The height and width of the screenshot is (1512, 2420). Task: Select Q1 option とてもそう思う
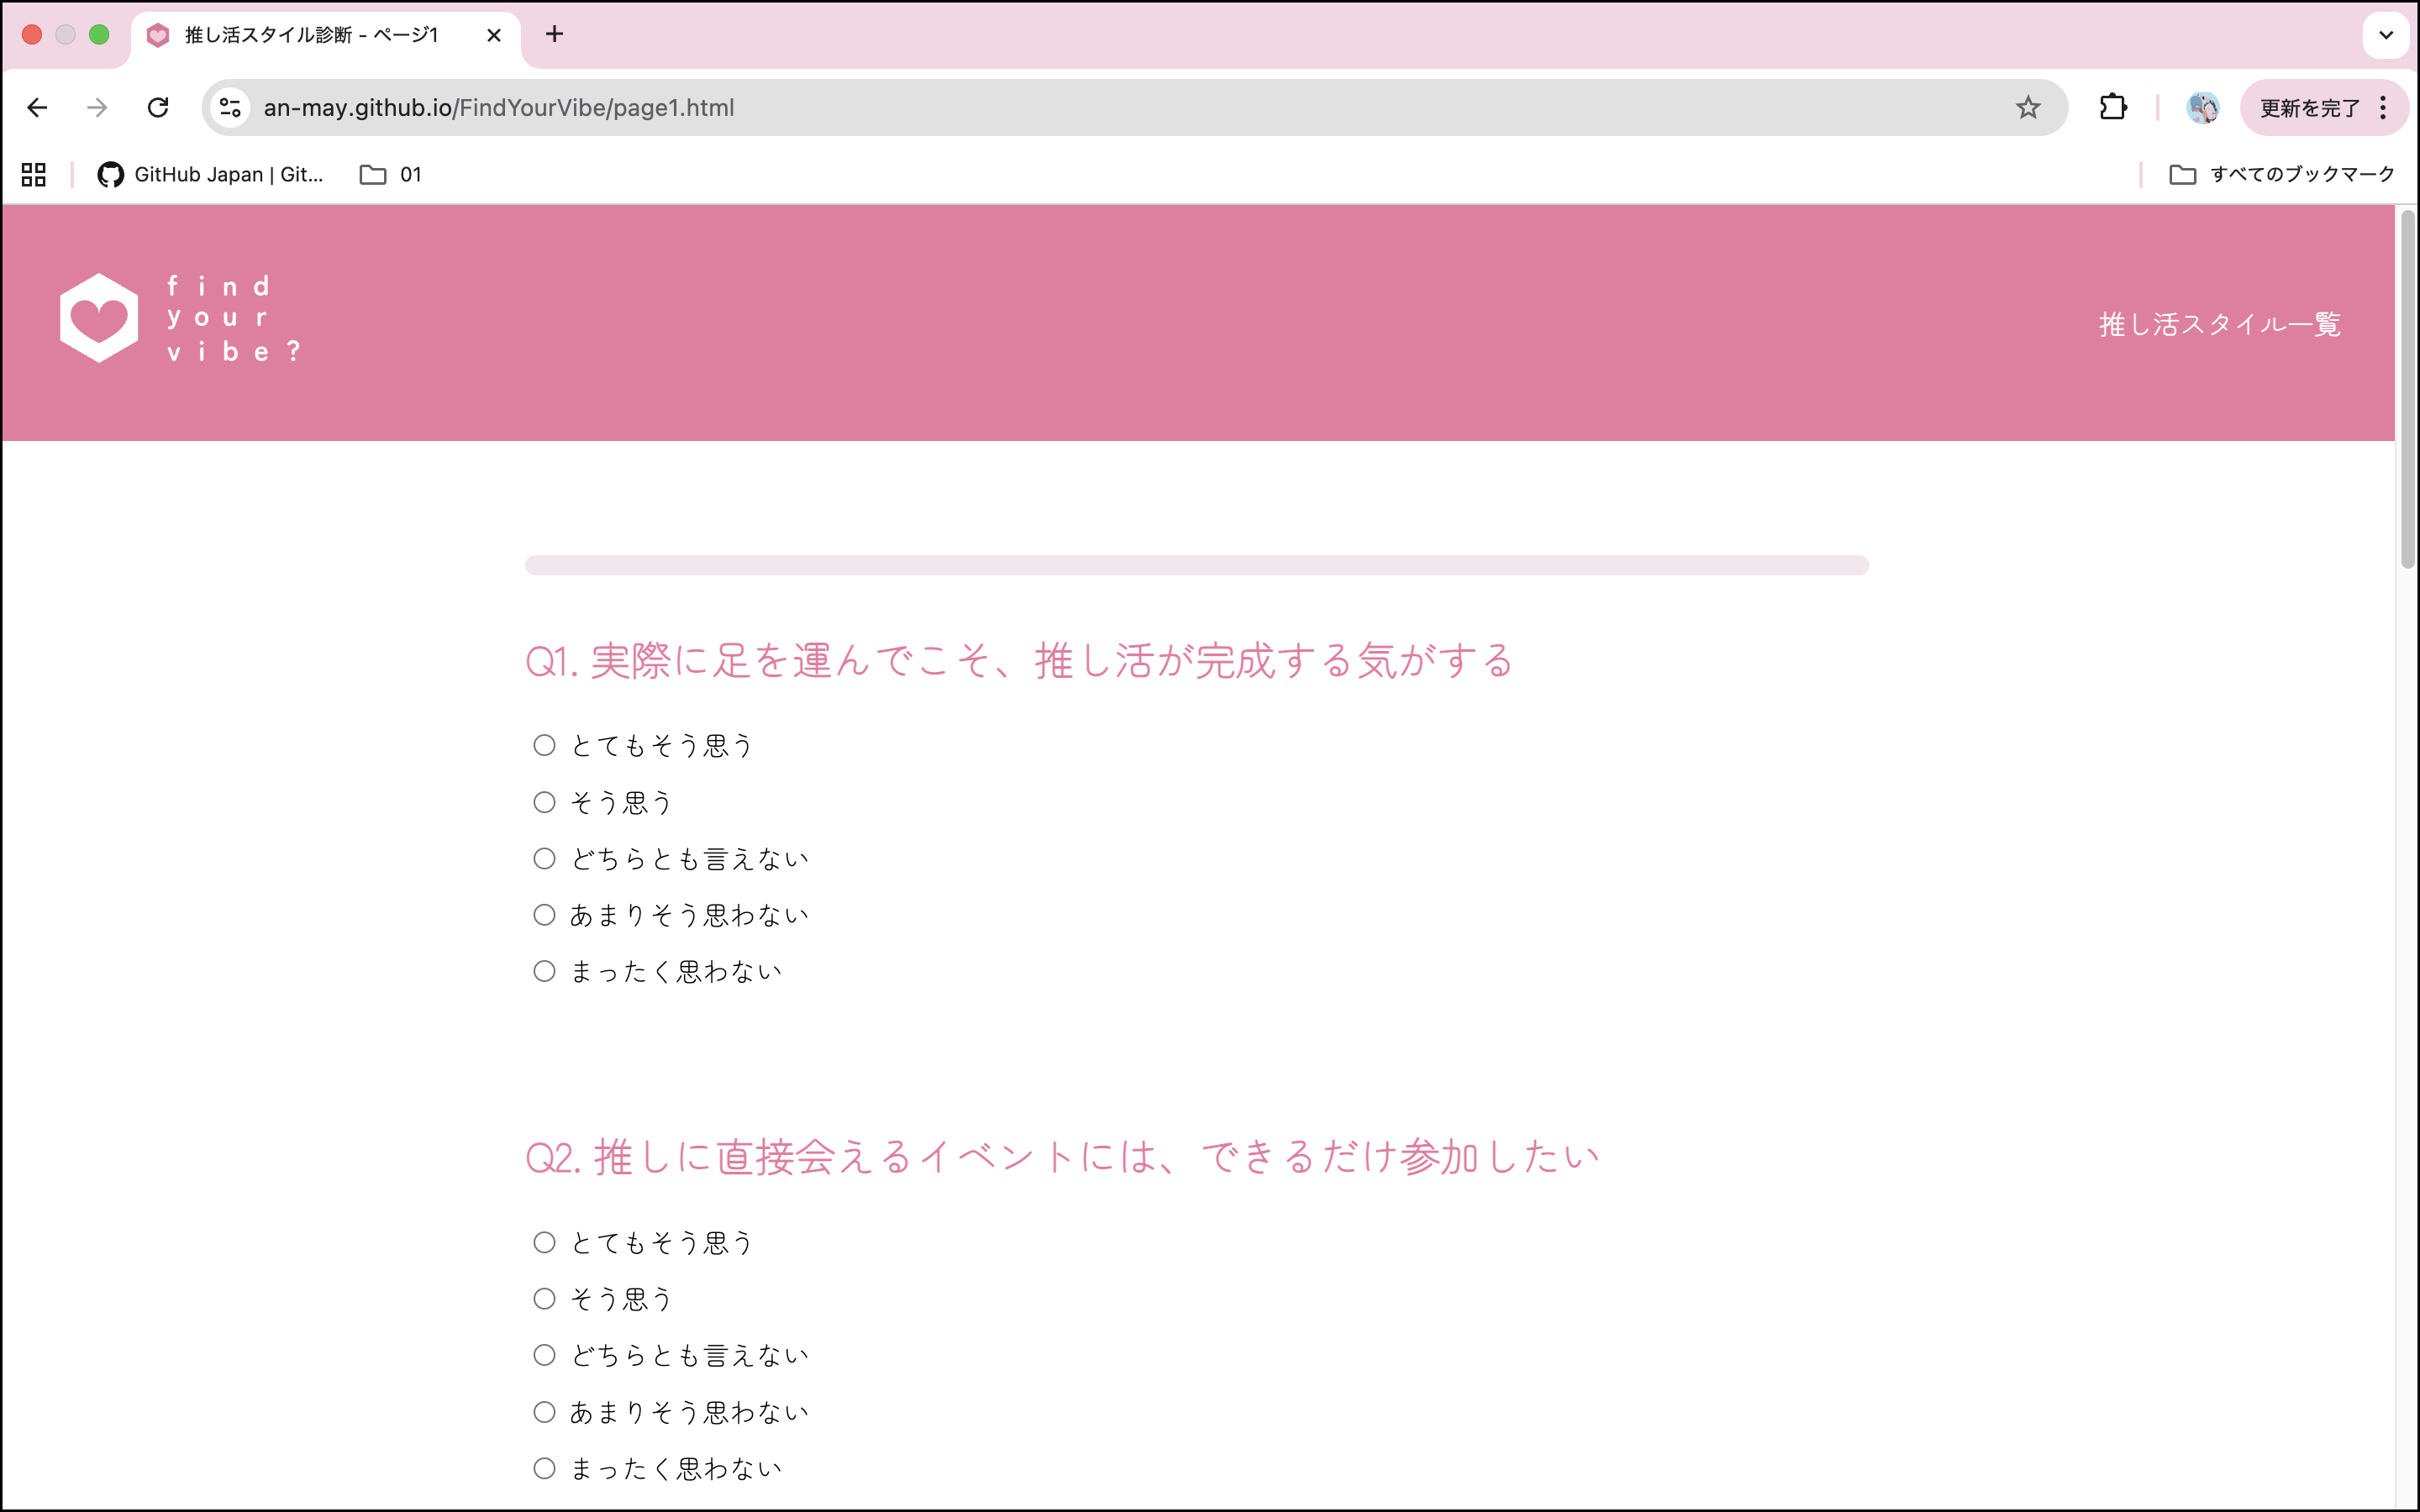[544, 745]
